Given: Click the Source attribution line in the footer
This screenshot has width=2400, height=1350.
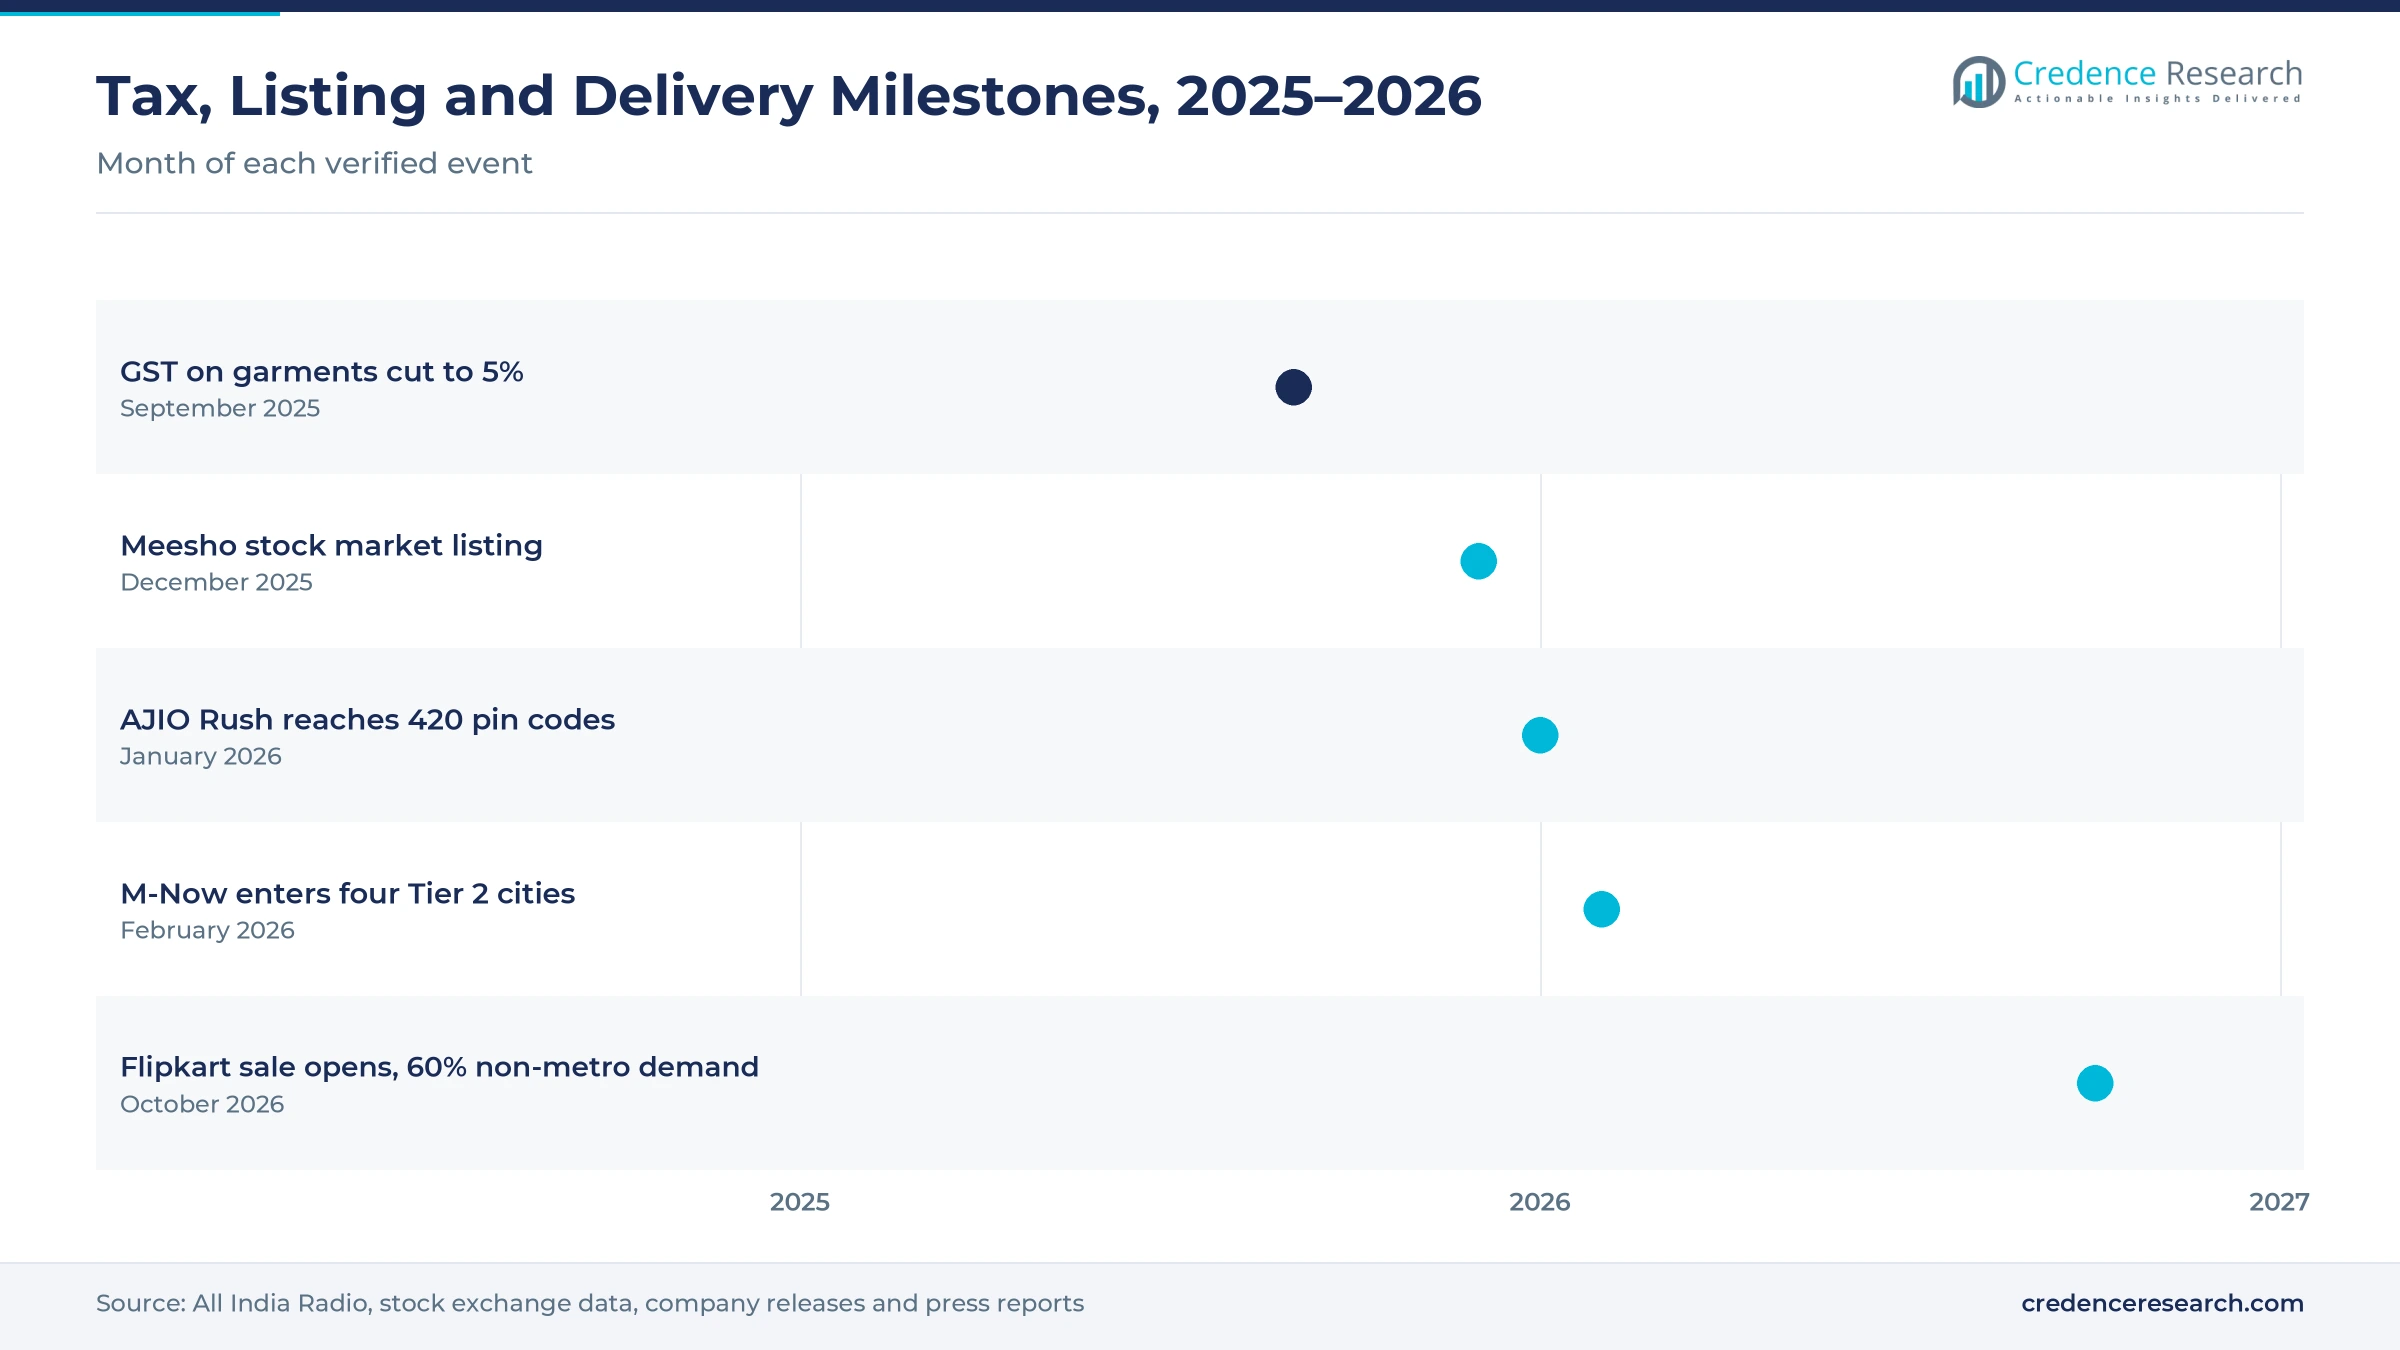Looking at the screenshot, I should (590, 1303).
